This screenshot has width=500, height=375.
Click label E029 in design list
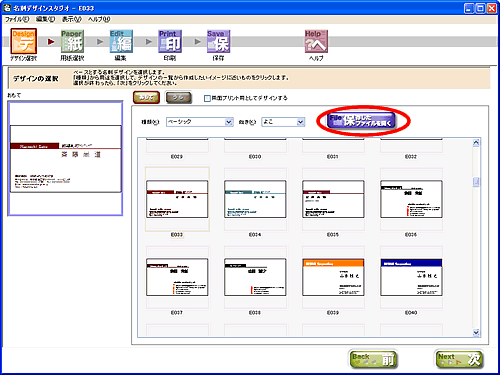point(177,157)
